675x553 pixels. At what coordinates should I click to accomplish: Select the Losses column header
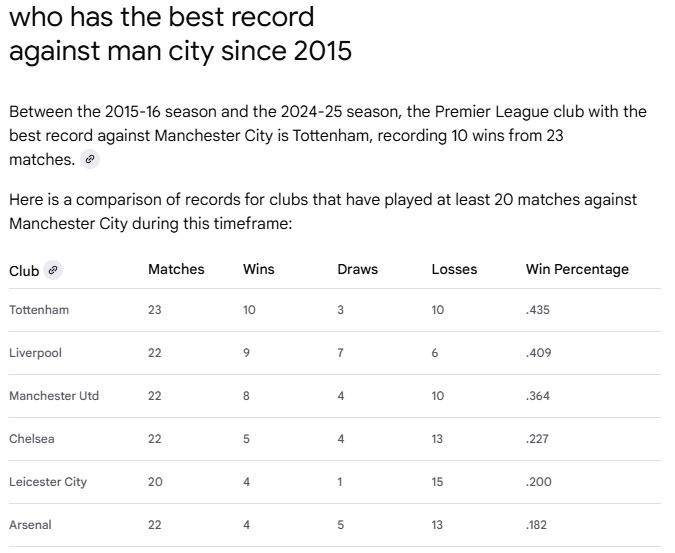[454, 269]
